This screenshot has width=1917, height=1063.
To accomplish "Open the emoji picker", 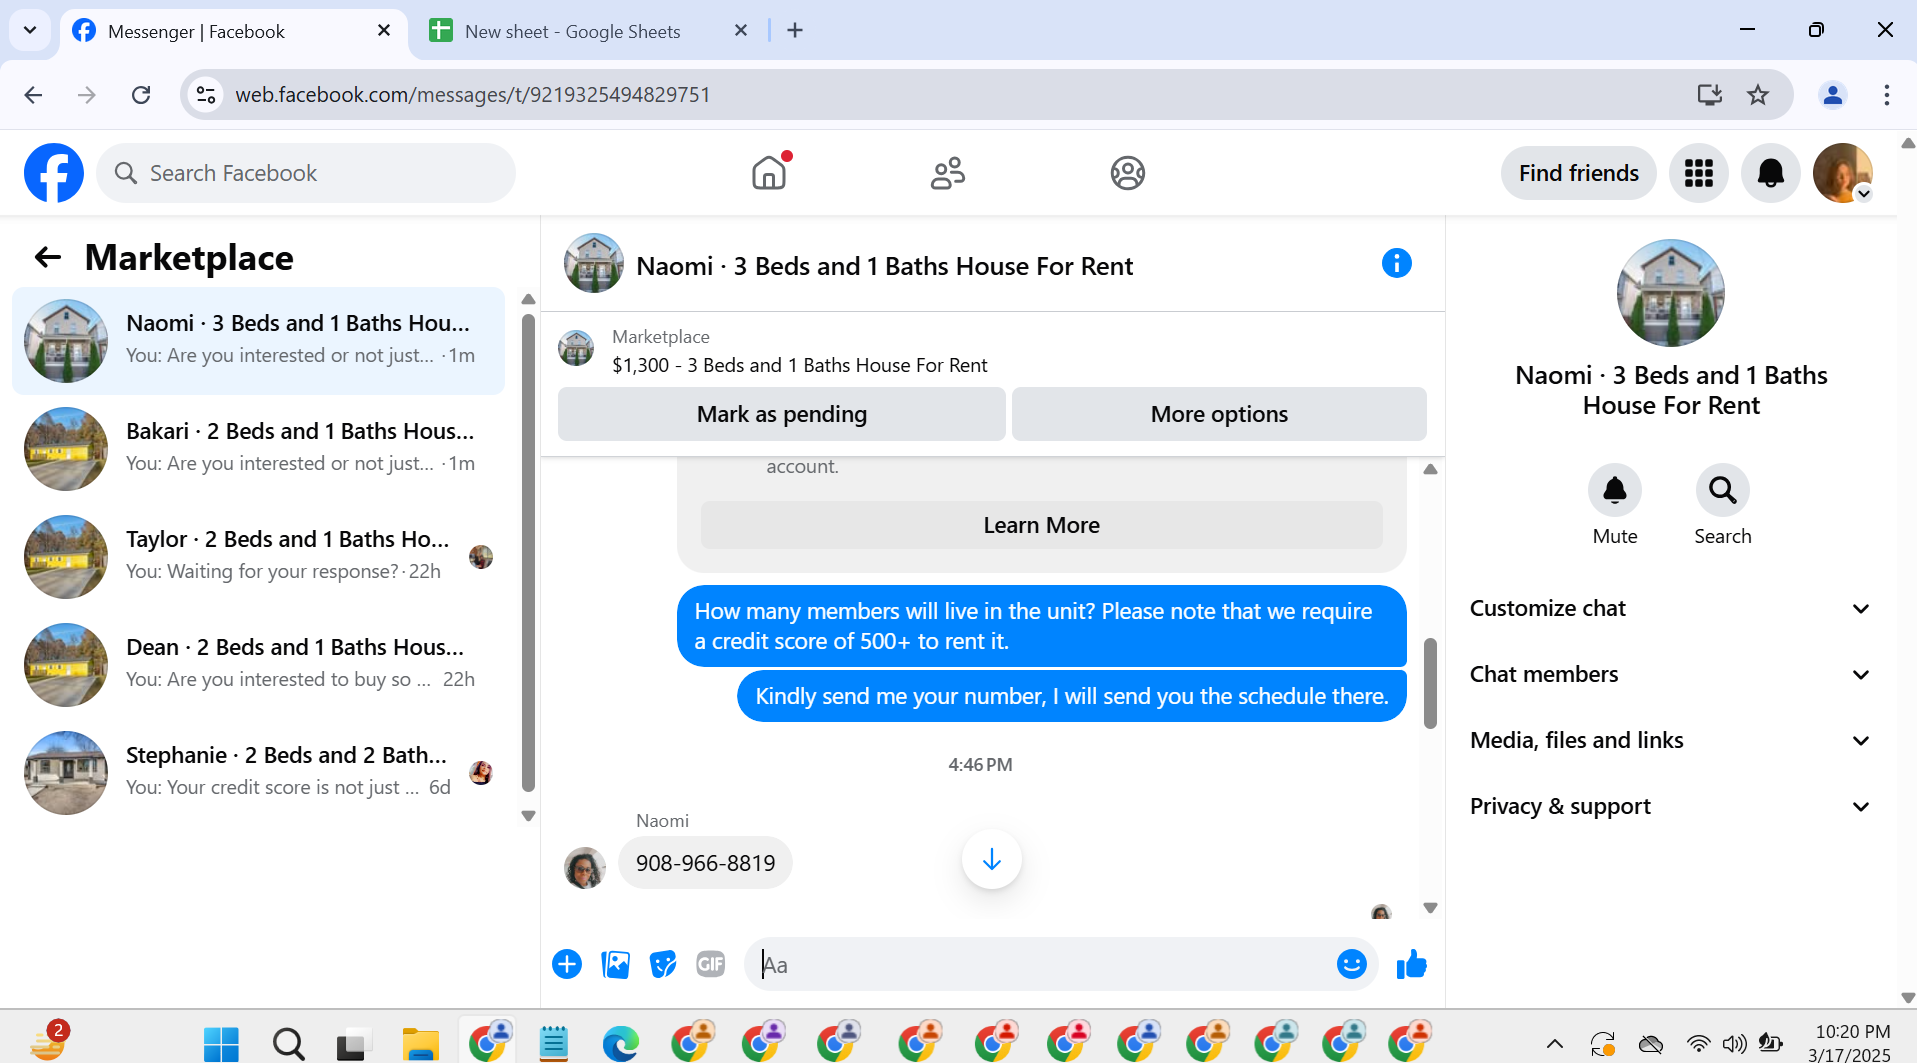I will tap(1352, 964).
